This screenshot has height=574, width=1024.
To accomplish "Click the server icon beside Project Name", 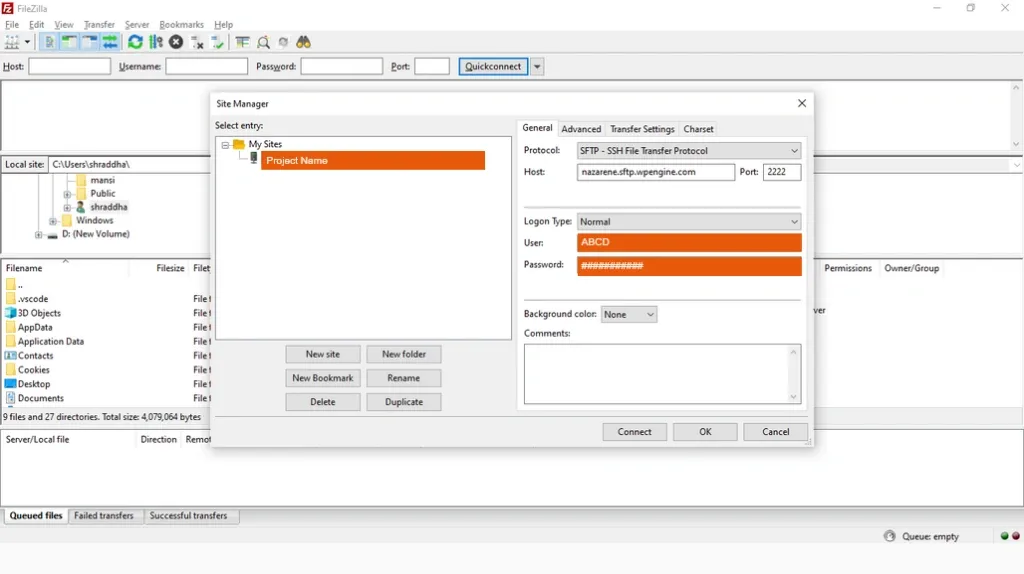I will click(x=254, y=157).
